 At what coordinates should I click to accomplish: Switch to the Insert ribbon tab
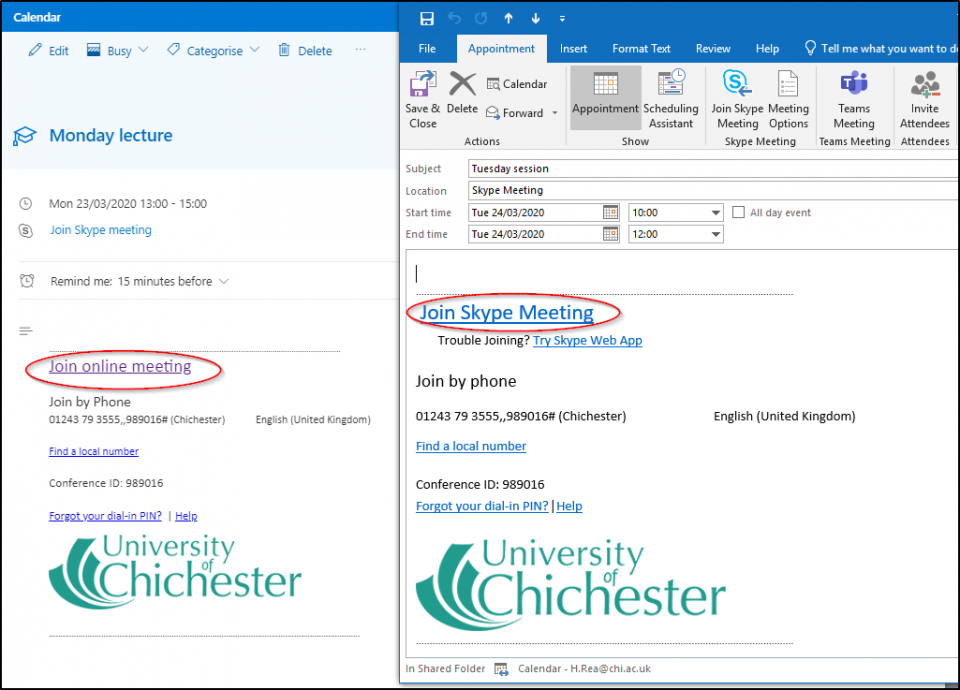tap(573, 48)
